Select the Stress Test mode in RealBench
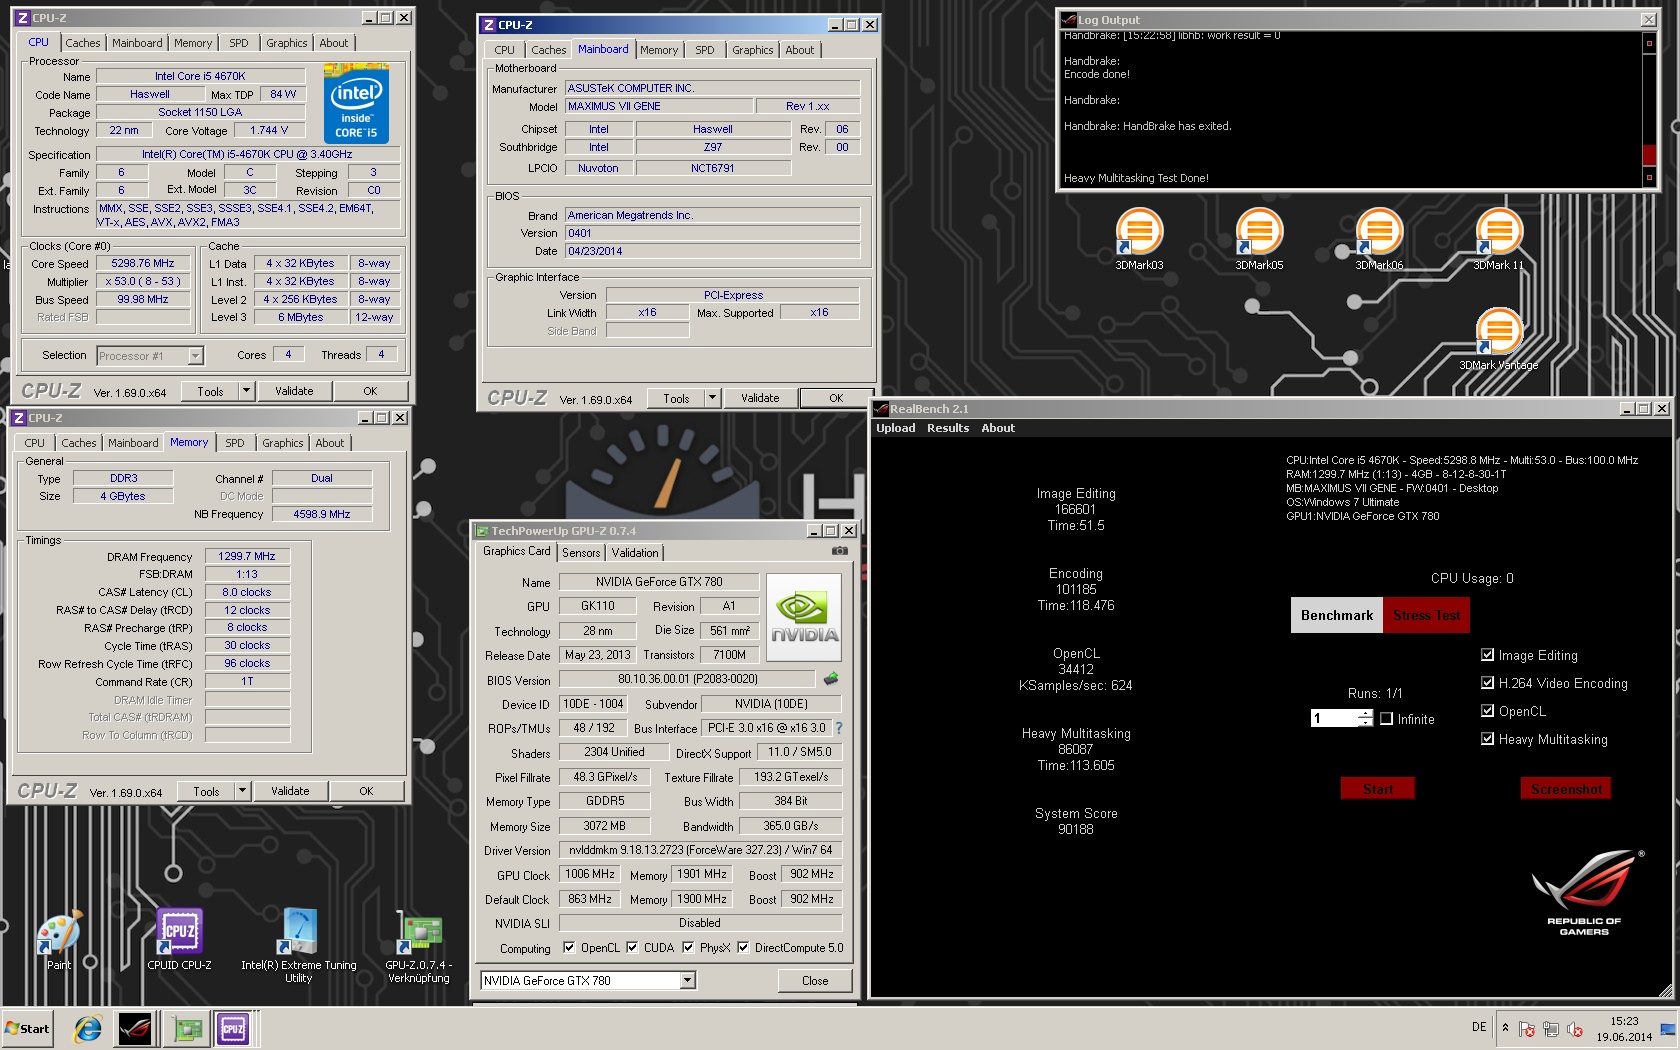 (1427, 615)
